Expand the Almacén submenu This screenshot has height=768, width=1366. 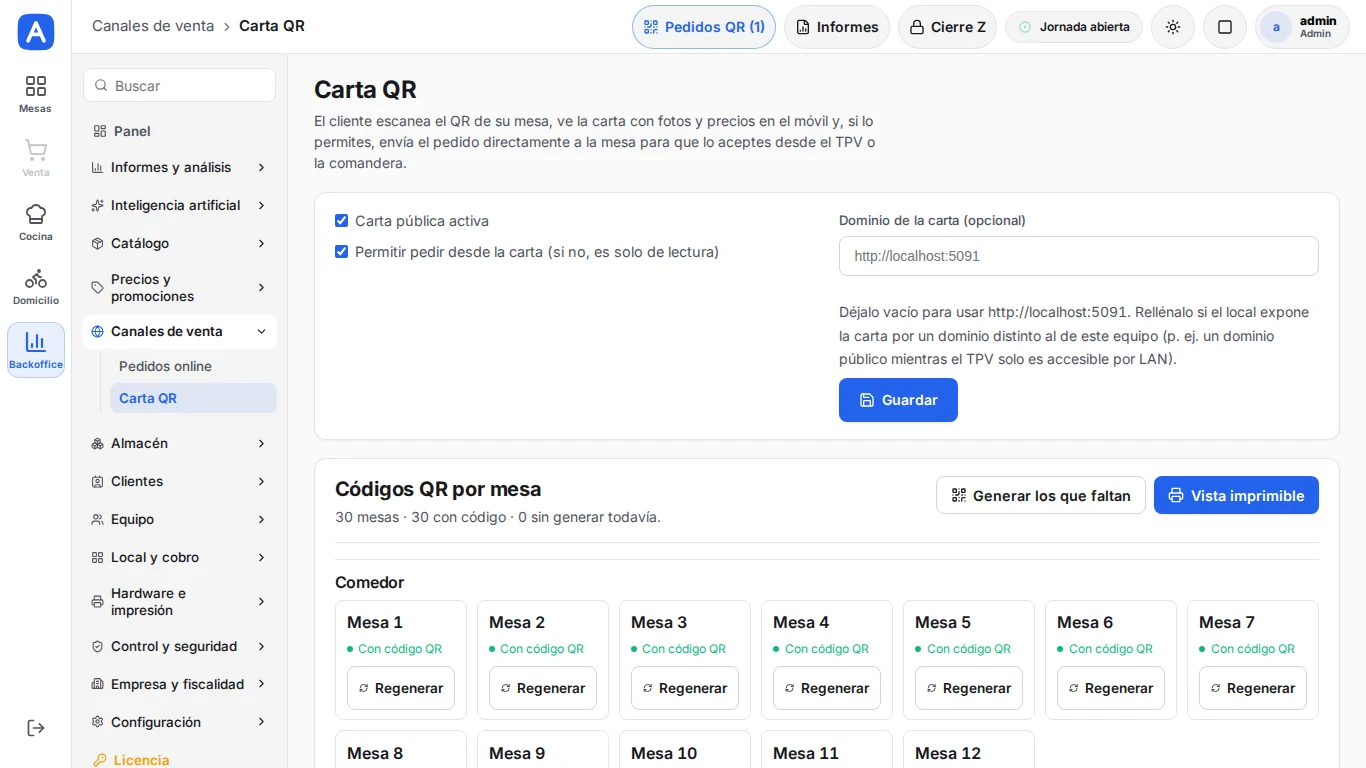click(179, 443)
